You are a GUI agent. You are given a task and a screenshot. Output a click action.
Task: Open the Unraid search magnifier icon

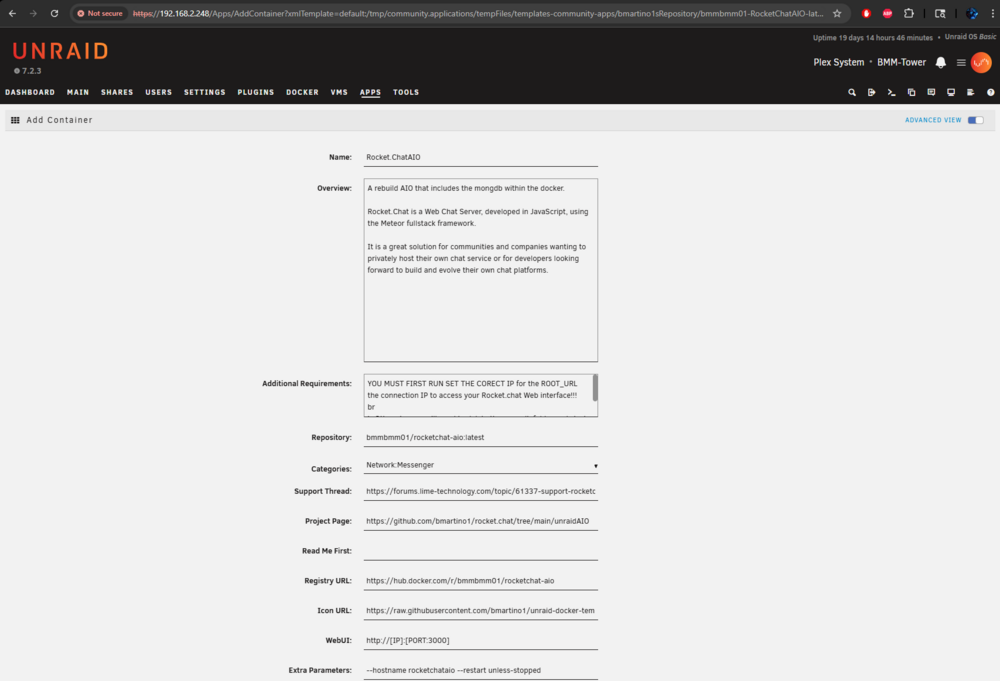click(851, 92)
